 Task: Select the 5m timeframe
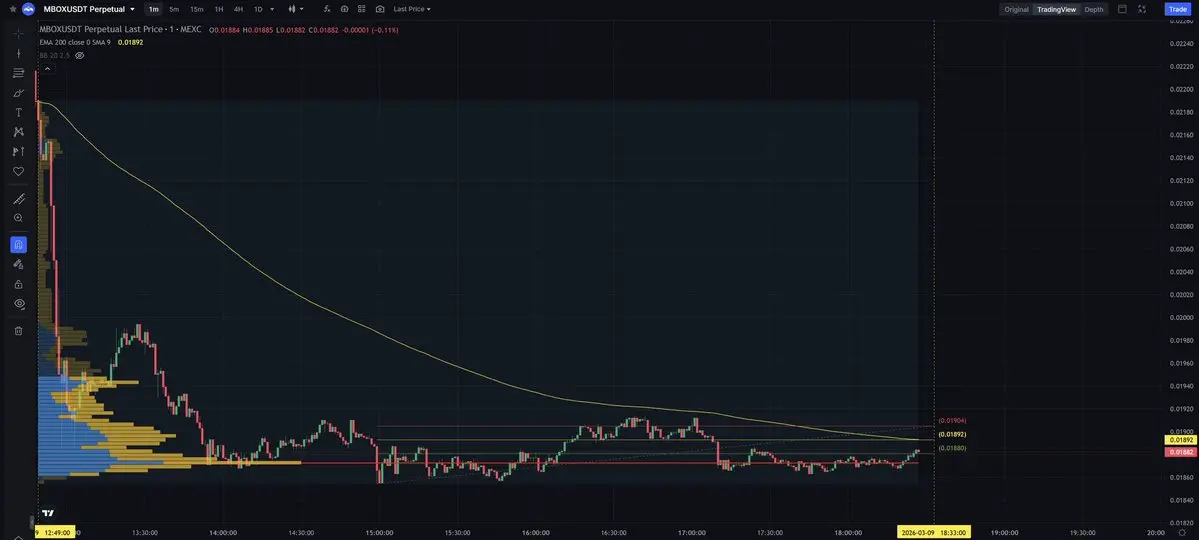click(174, 9)
